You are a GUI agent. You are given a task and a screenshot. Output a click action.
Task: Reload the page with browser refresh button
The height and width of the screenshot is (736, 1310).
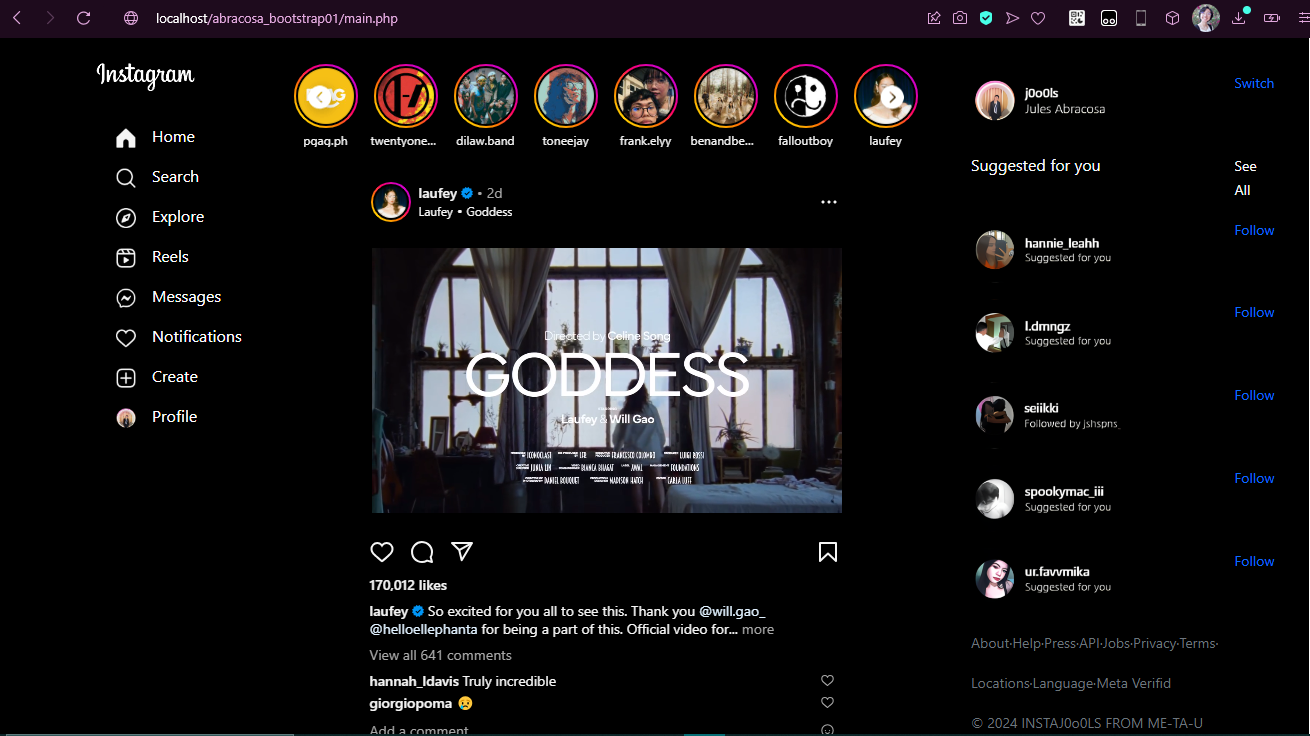tap(84, 18)
